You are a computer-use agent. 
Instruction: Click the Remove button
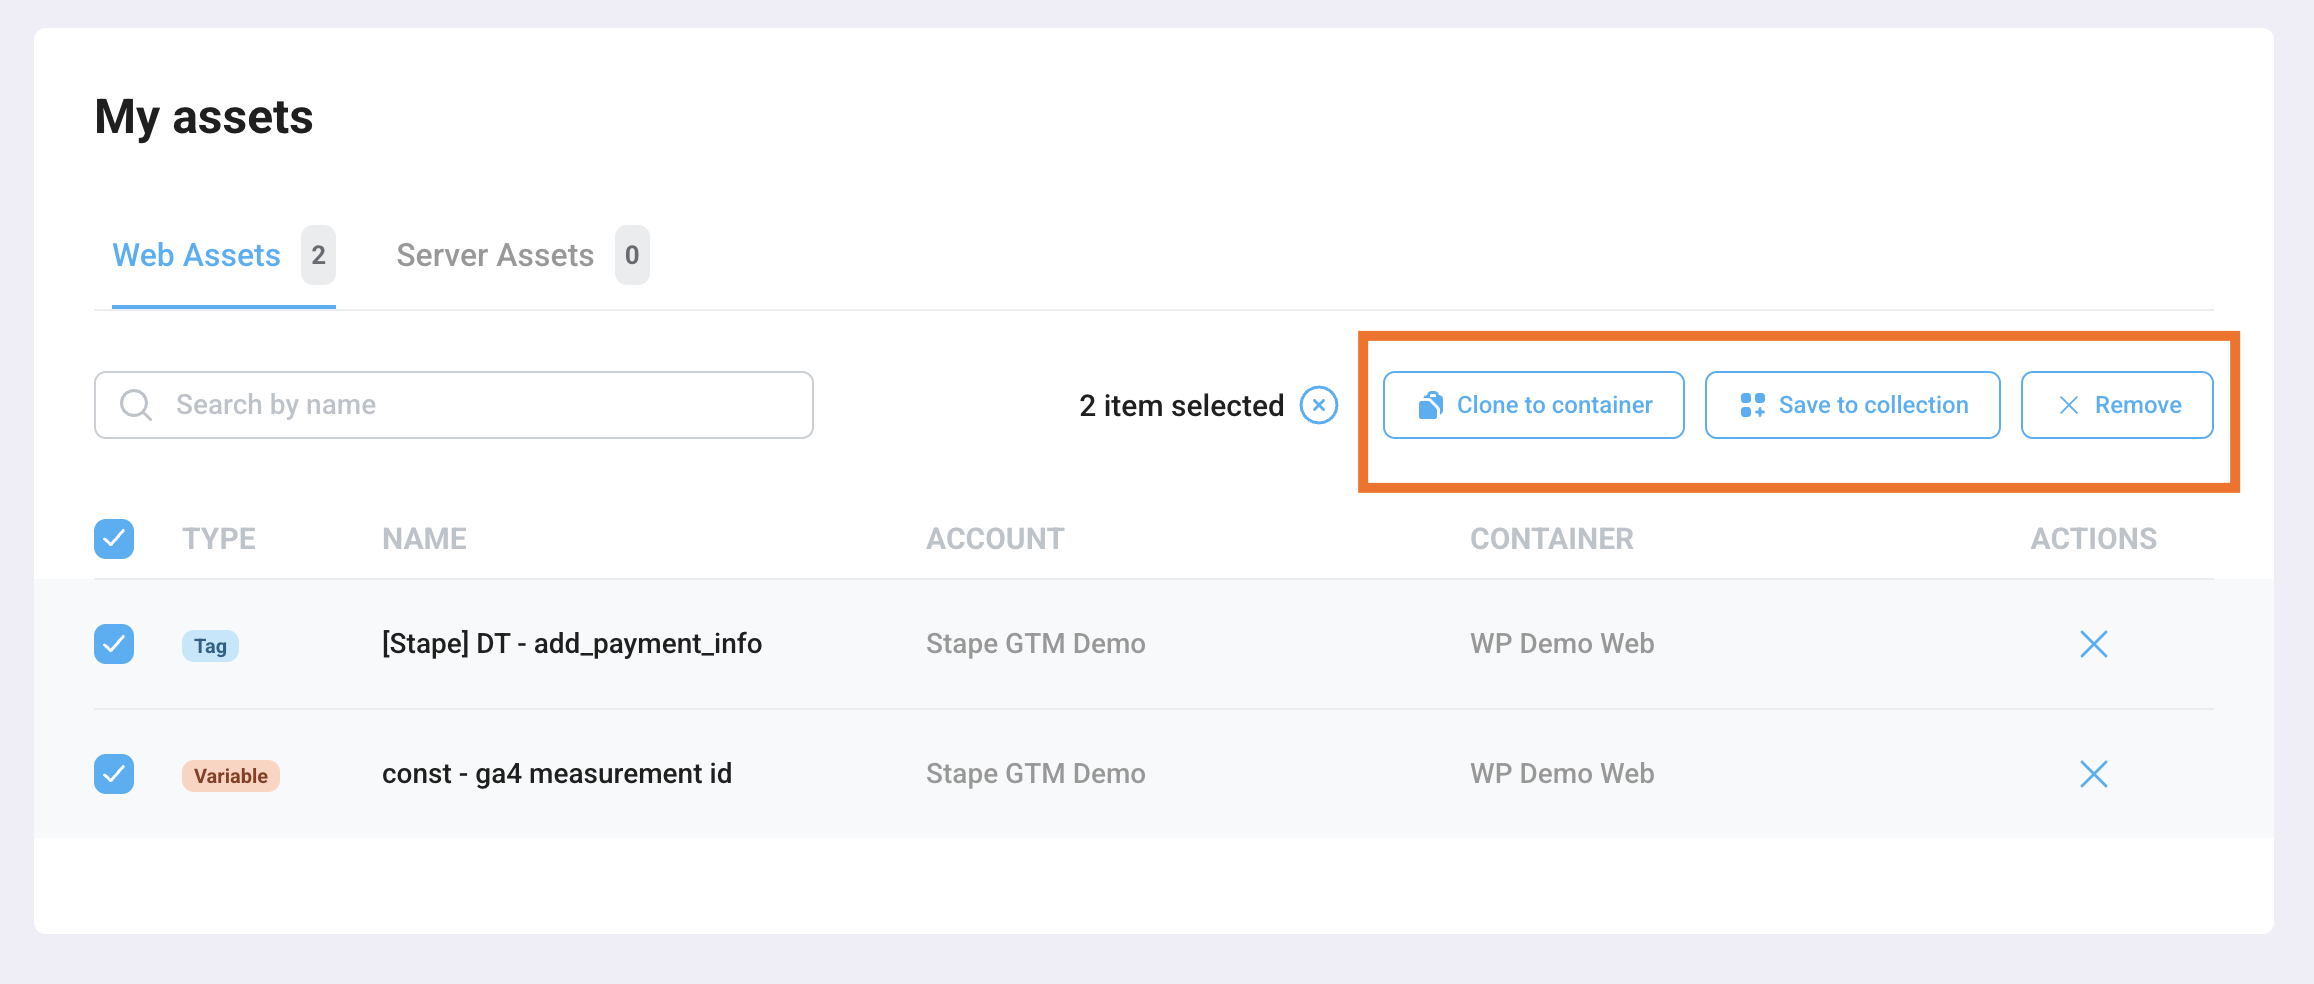click(2117, 405)
